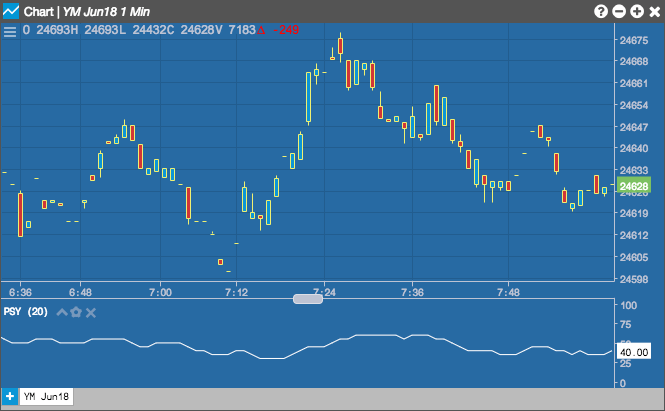The width and height of the screenshot is (665, 411).
Task: Click the 6:36 time axis label
Action: 20,292
